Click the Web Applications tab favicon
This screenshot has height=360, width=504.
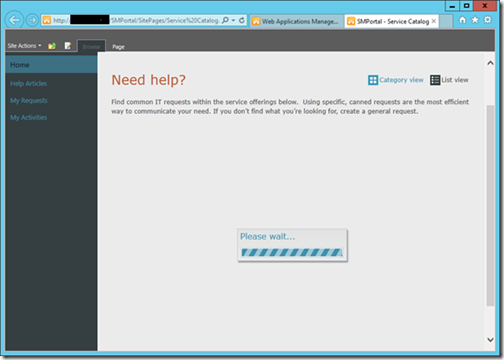pyautogui.click(x=256, y=21)
